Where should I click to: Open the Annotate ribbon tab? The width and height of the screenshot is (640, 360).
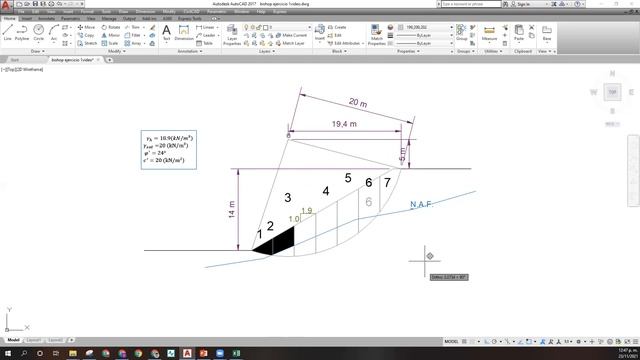[47, 19]
